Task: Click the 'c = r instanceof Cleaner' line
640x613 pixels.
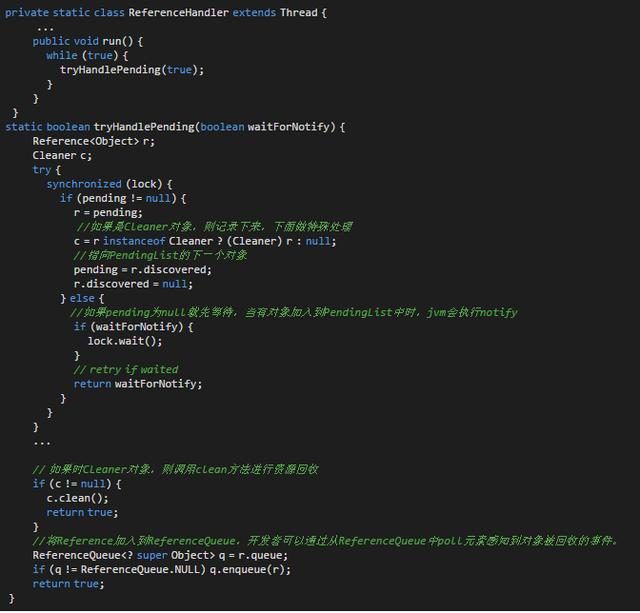Action: pos(205,241)
